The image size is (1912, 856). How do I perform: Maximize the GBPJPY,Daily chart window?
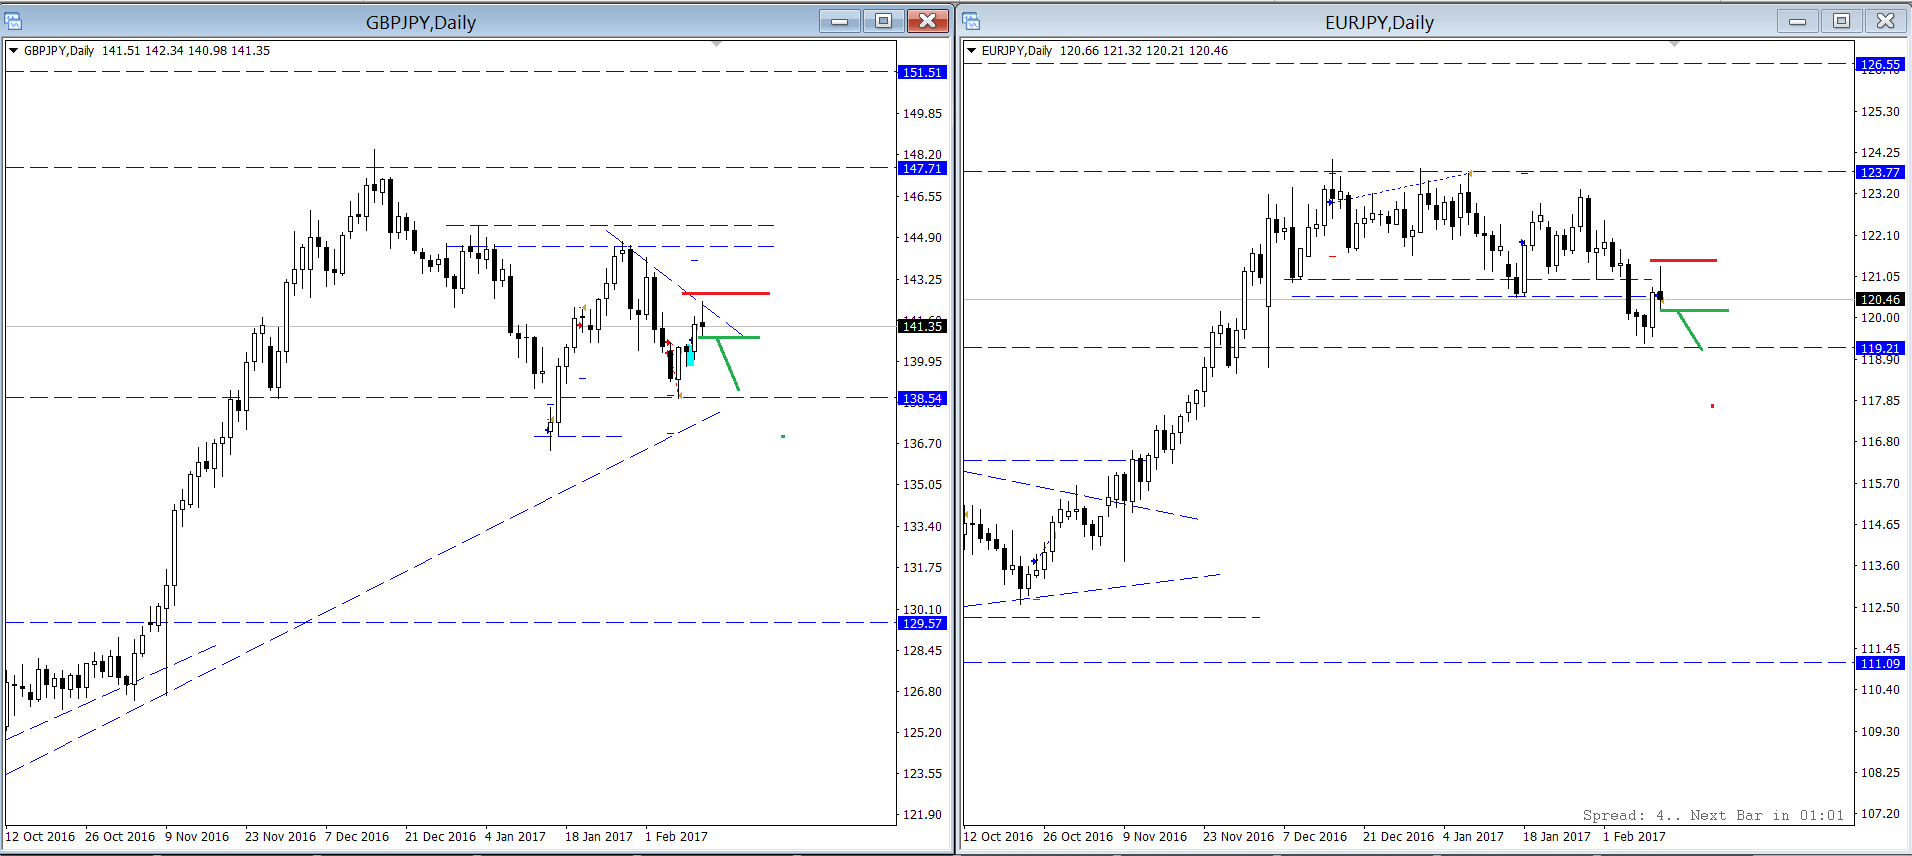click(x=883, y=21)
